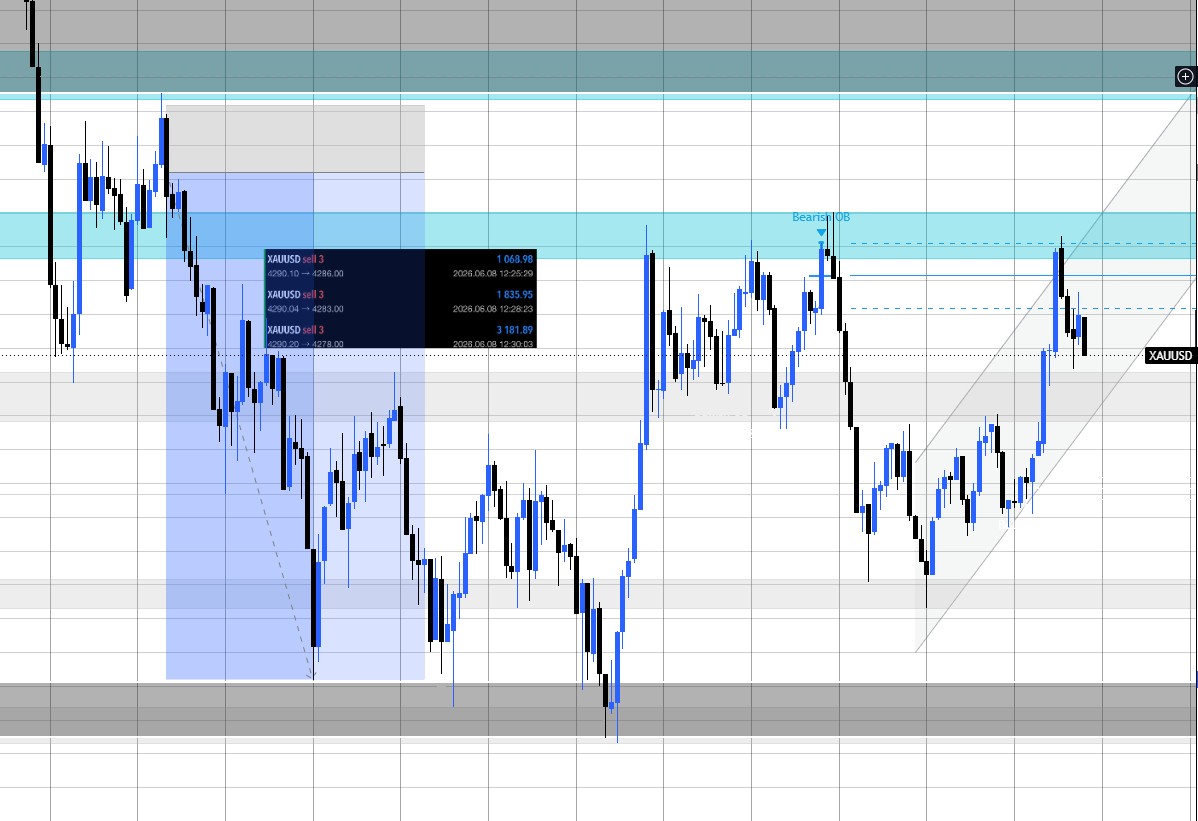Click the timestamp 2026.06.08 12:28:23
This screenshot has width=1198, height=821.
[493, 309]
